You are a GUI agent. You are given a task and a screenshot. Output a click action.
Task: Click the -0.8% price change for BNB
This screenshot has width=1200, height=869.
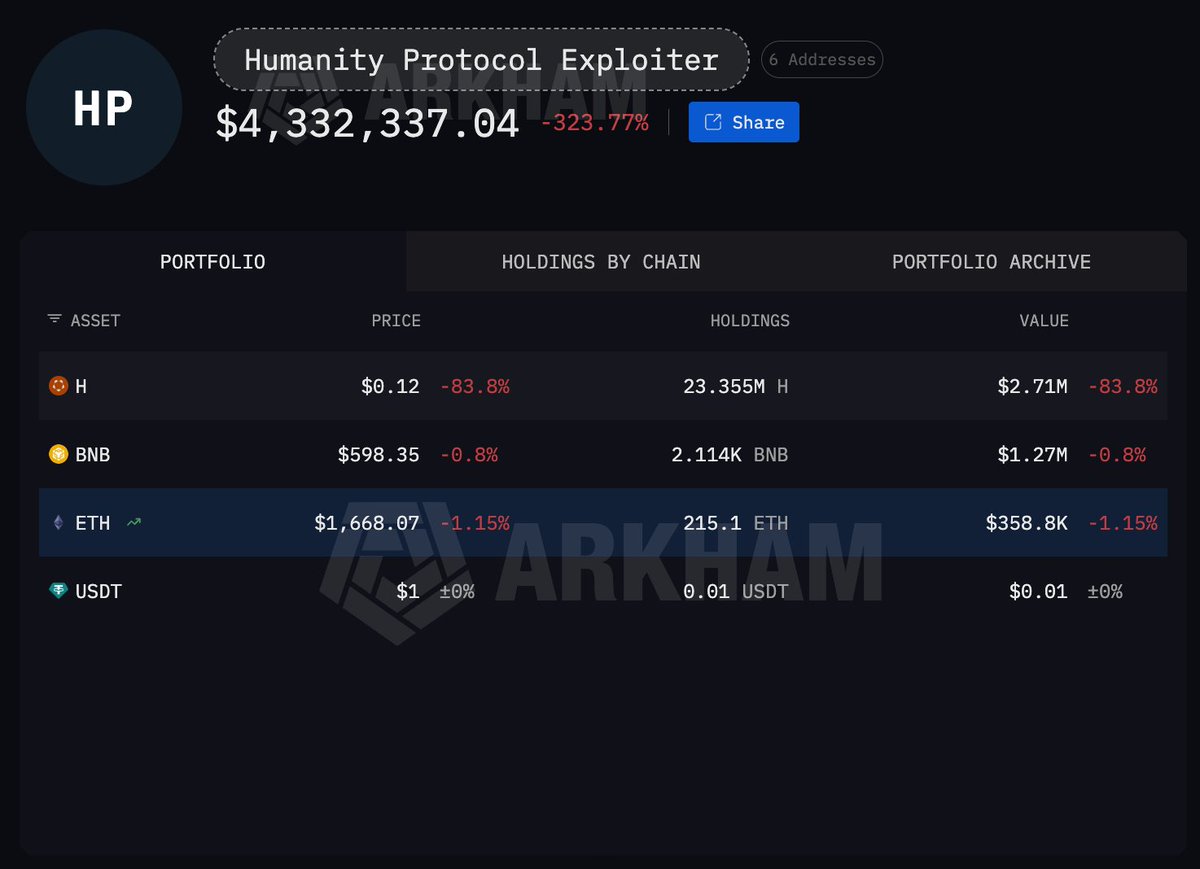point(469,455)
